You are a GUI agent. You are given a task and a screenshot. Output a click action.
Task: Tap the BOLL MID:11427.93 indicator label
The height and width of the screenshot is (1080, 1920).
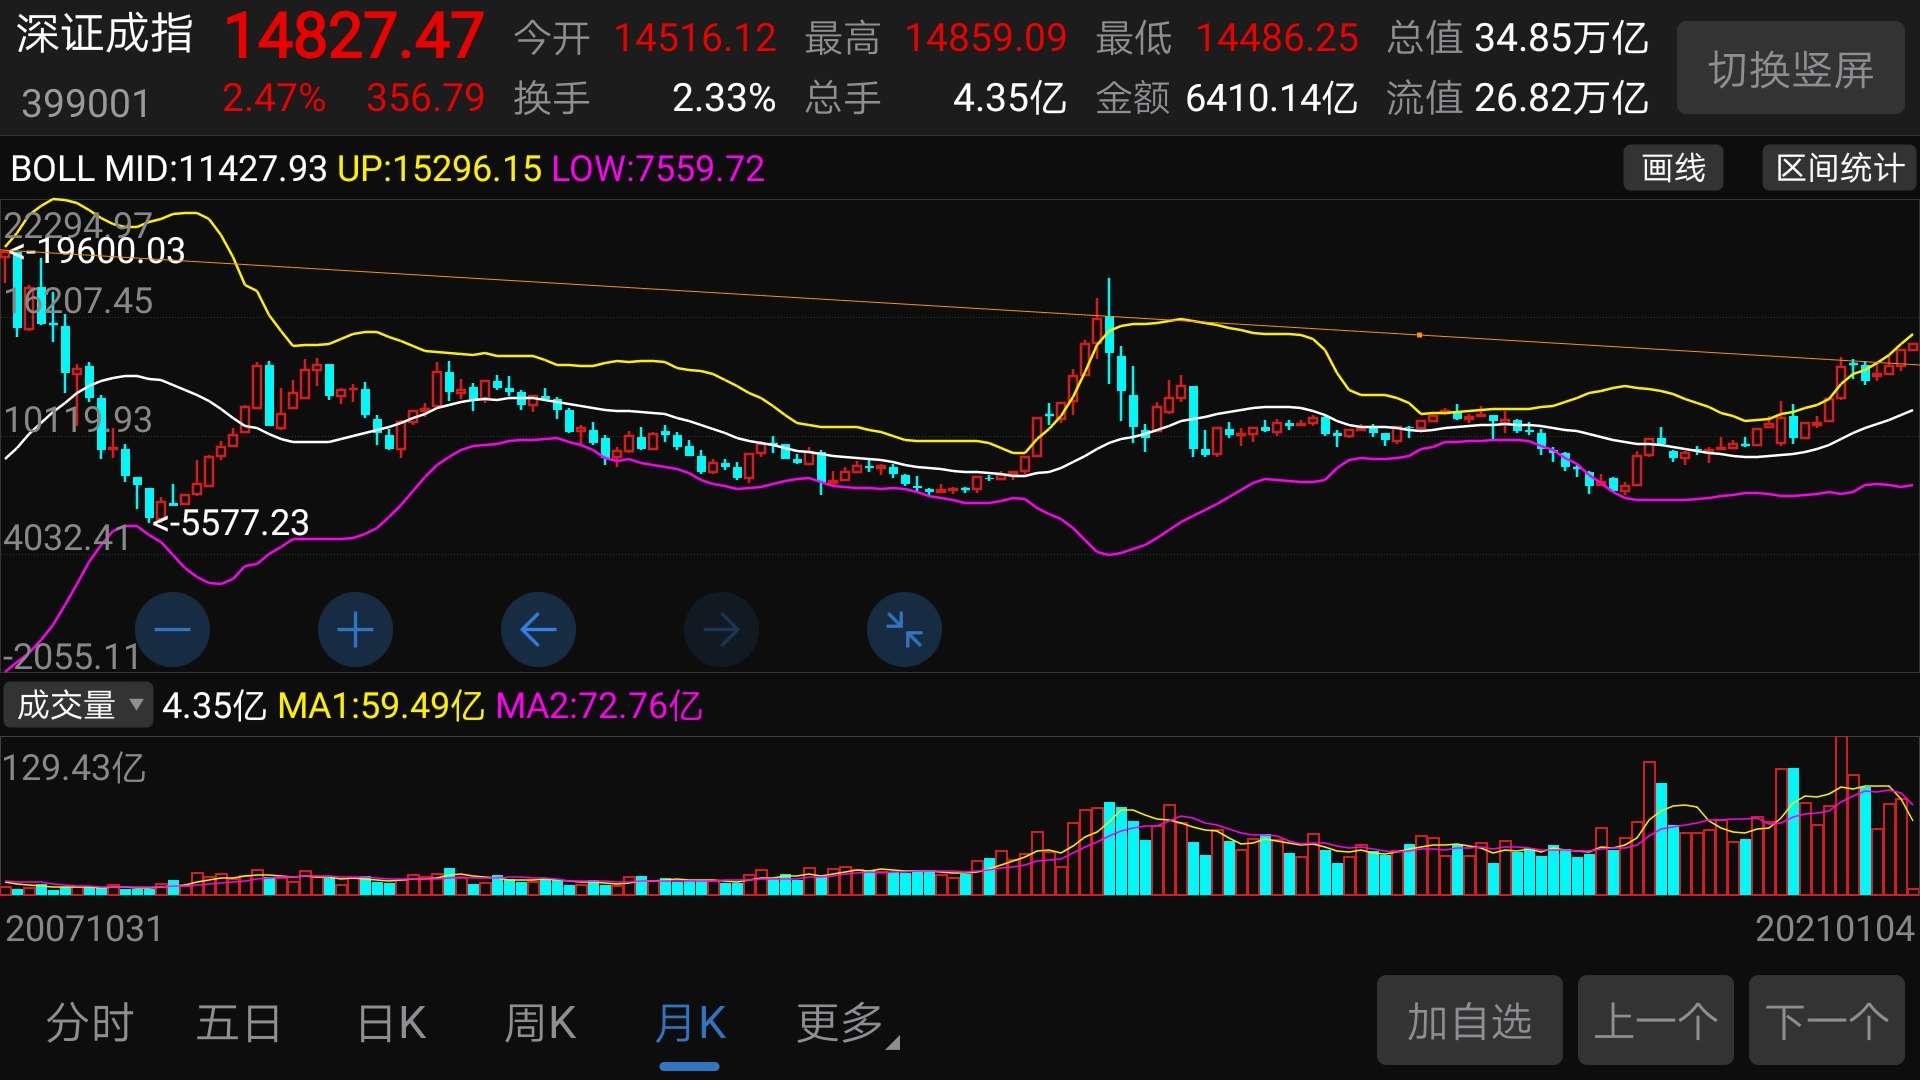point(169,168)
